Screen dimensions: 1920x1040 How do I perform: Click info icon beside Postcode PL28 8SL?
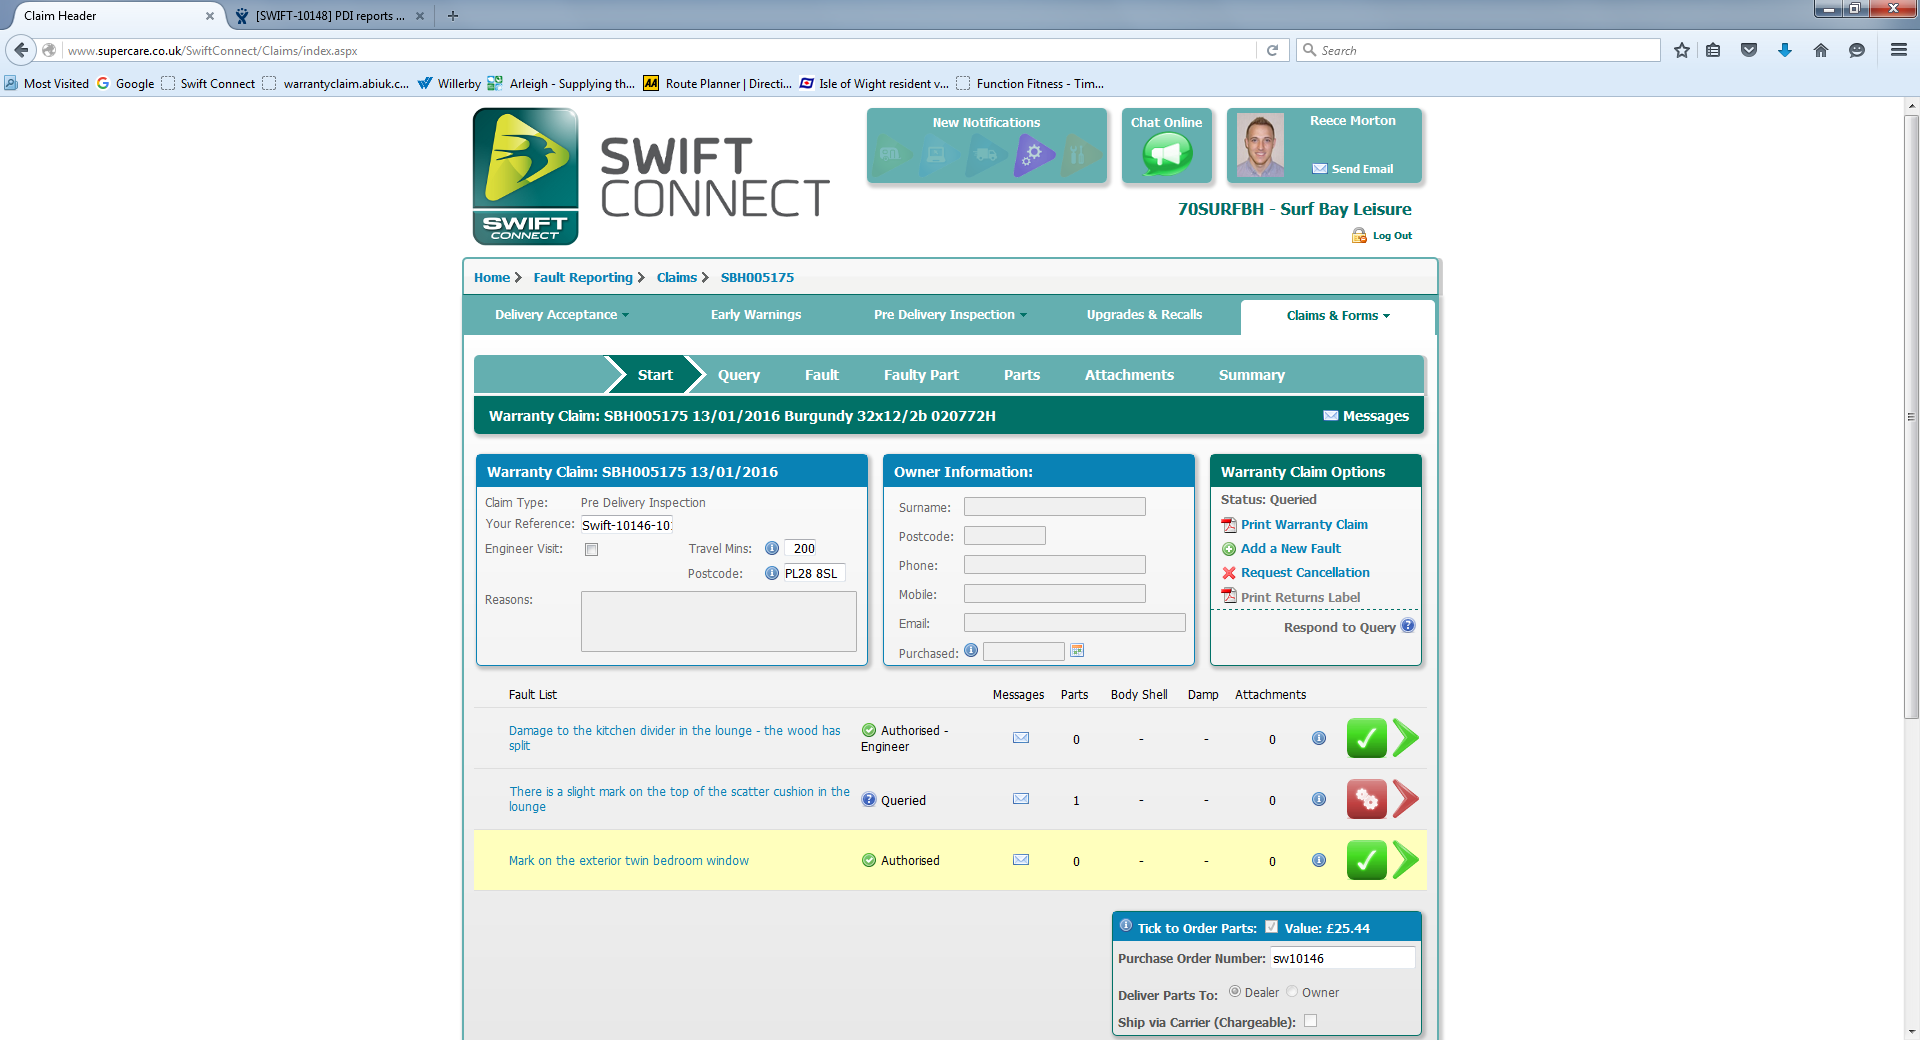coord(772,573)
